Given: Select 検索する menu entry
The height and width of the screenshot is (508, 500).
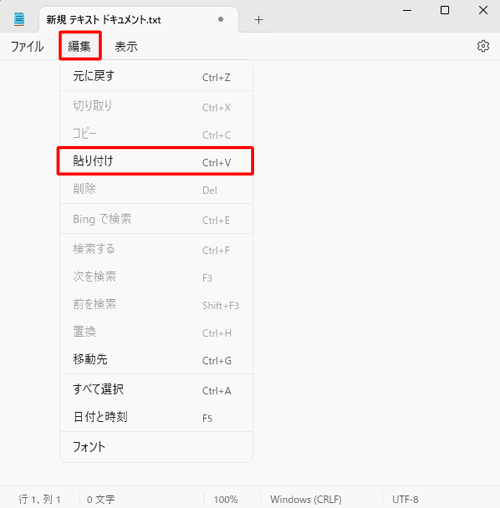Looking at the screenshot, I should point(156,249).
